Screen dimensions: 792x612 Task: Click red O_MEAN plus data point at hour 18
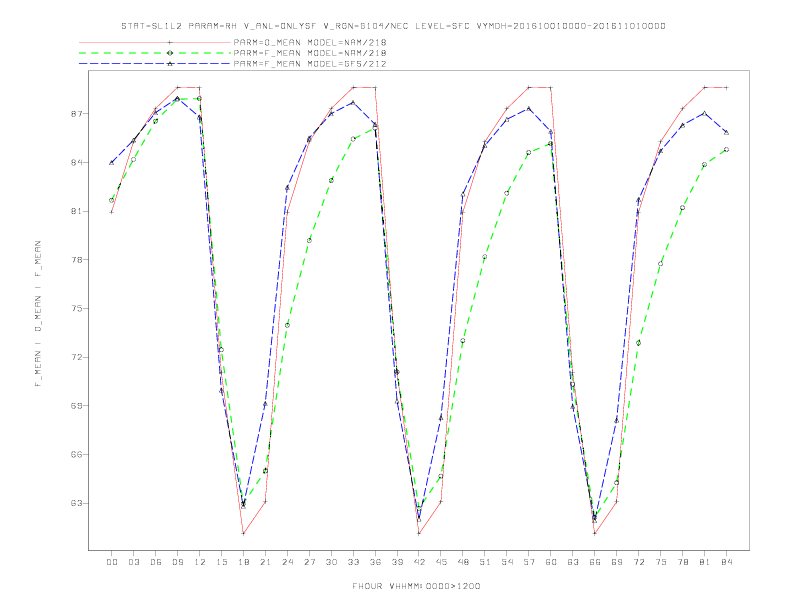[x=243, y=533]
